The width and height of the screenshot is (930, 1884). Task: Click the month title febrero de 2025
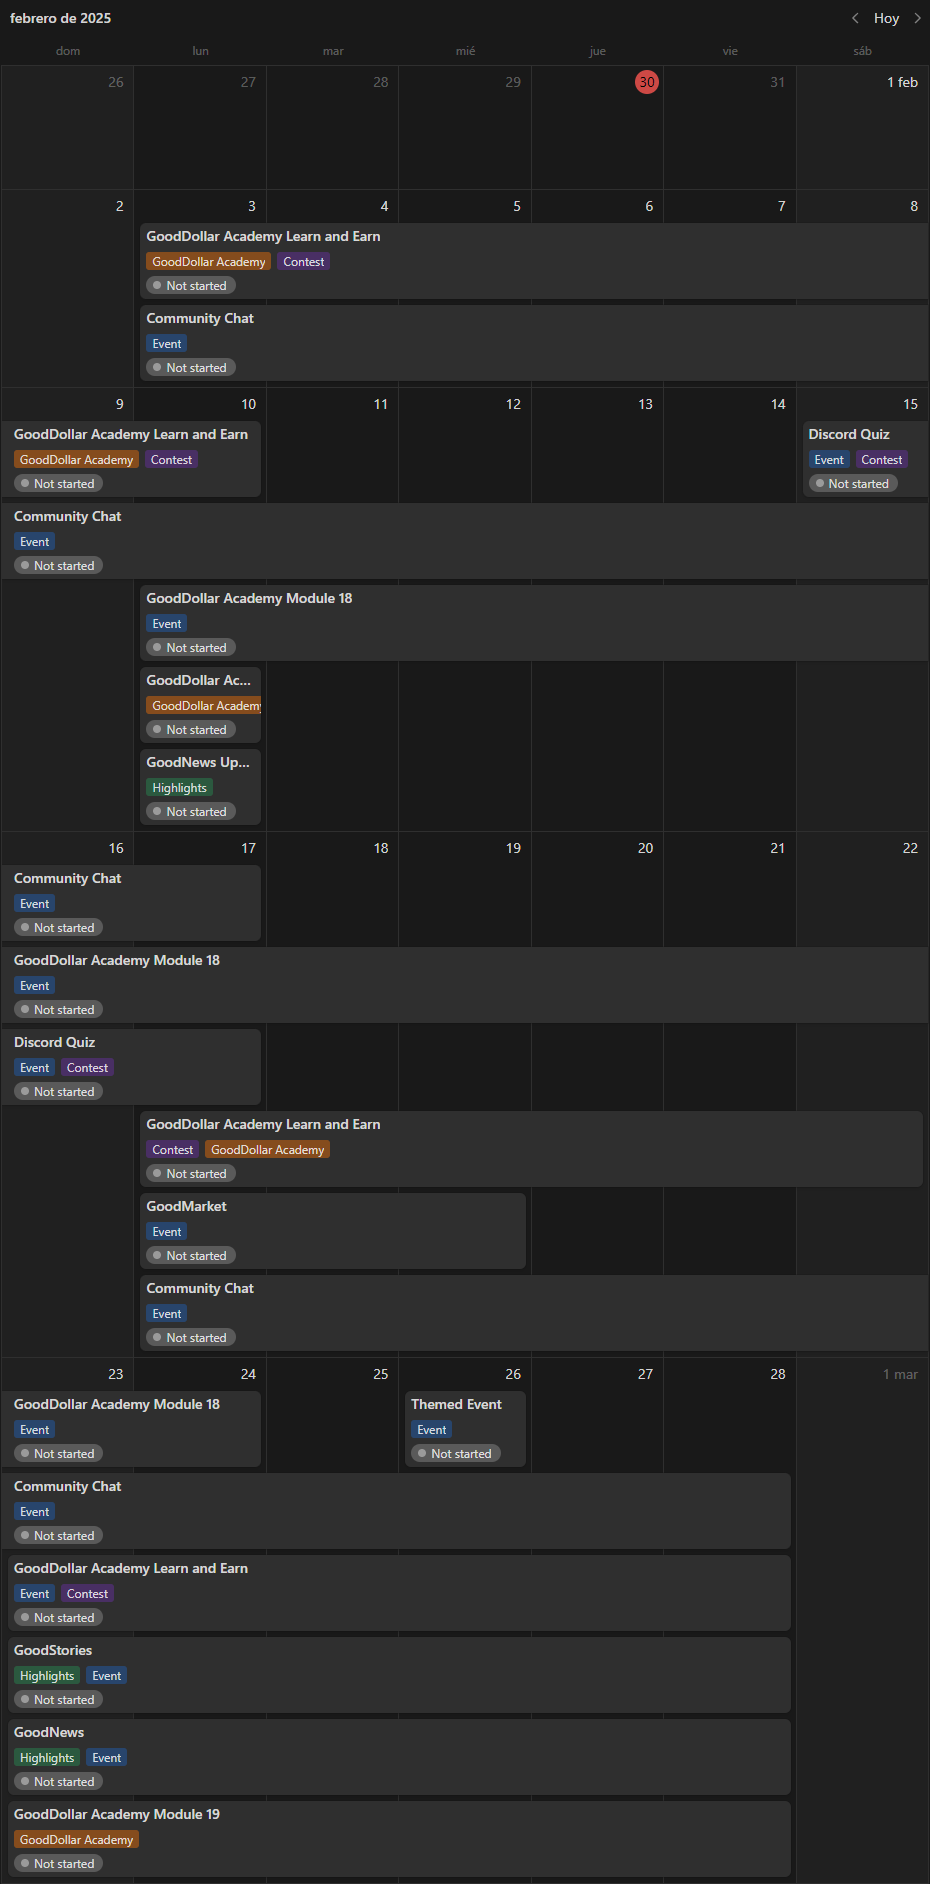(x=61, y=18)
